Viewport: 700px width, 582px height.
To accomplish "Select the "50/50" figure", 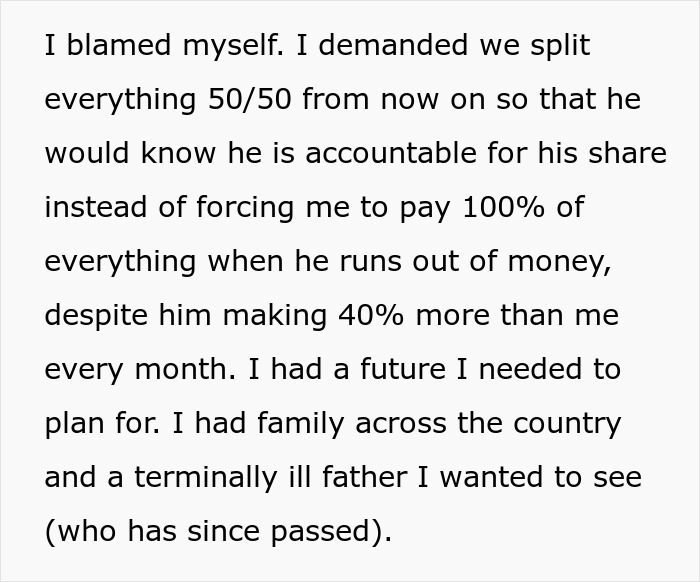I will (243, 100).
